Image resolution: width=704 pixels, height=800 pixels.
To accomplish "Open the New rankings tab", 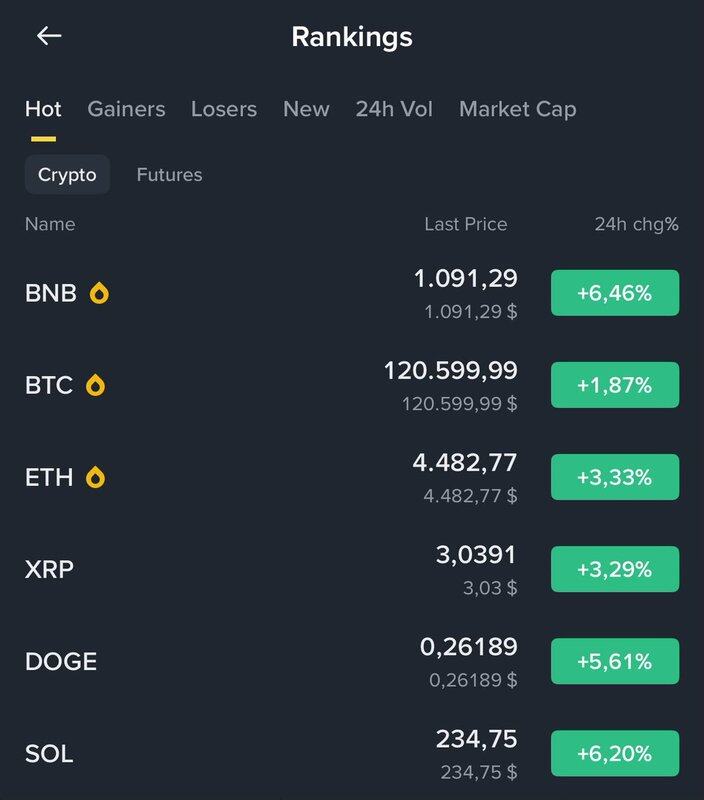I will pos(306,109).
